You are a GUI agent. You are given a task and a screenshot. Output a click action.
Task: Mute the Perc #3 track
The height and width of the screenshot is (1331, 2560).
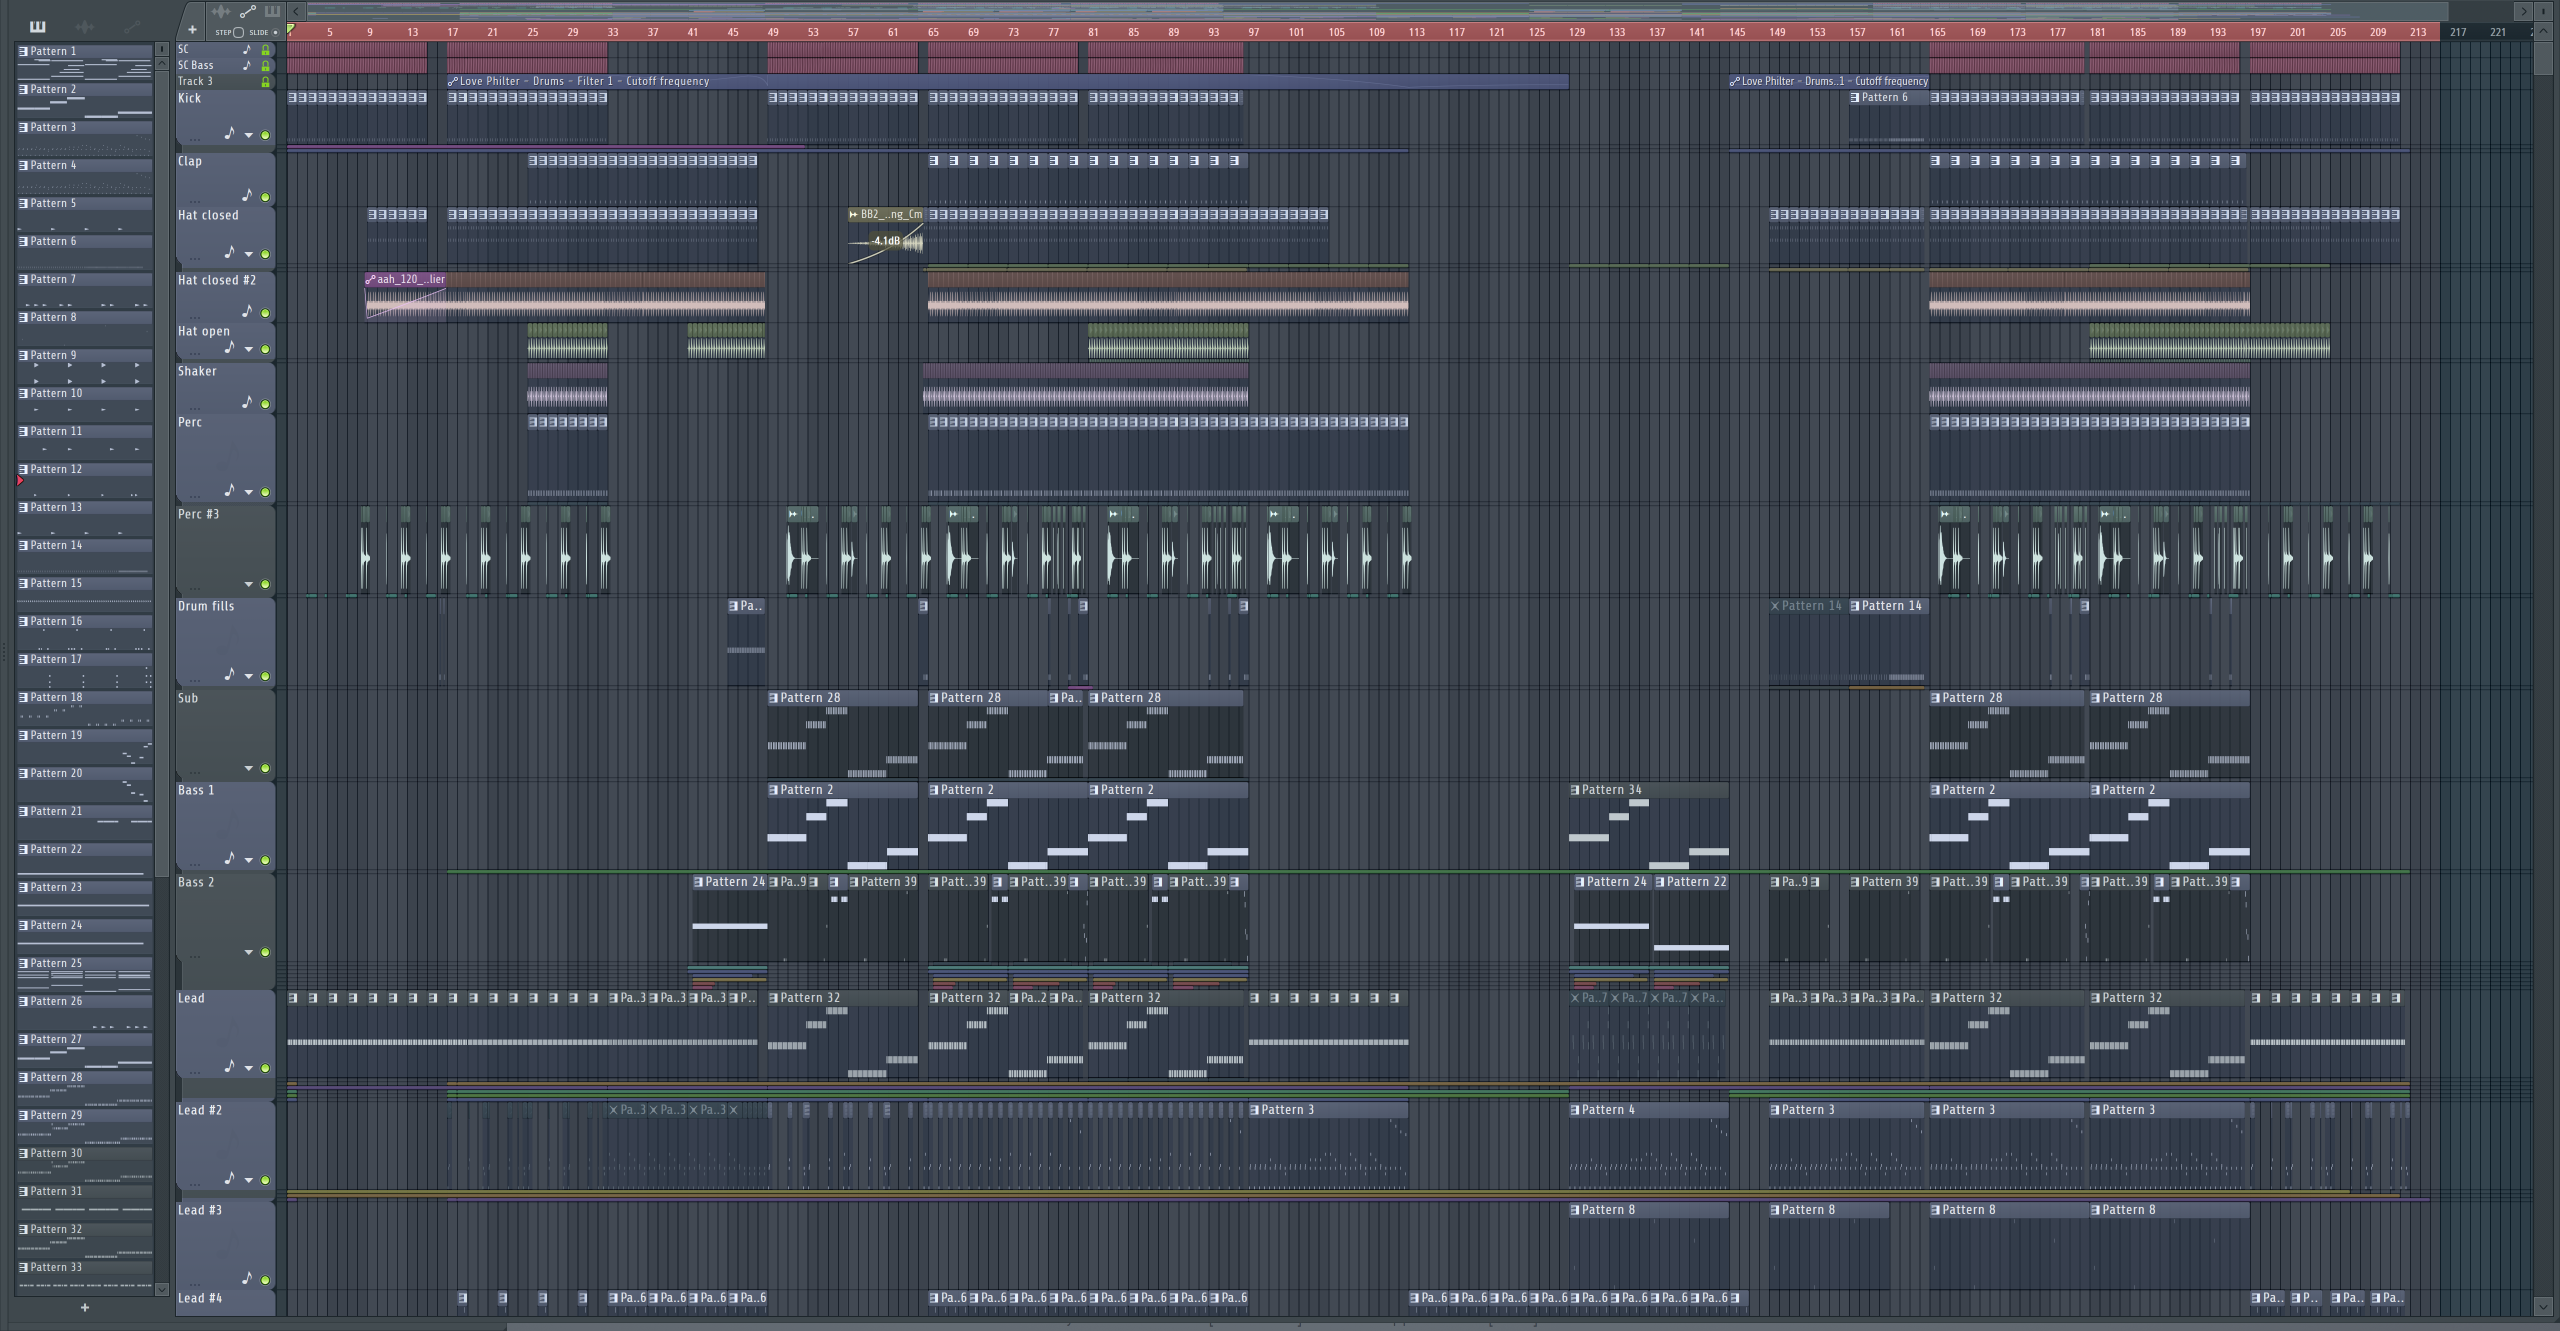(265, 584)
